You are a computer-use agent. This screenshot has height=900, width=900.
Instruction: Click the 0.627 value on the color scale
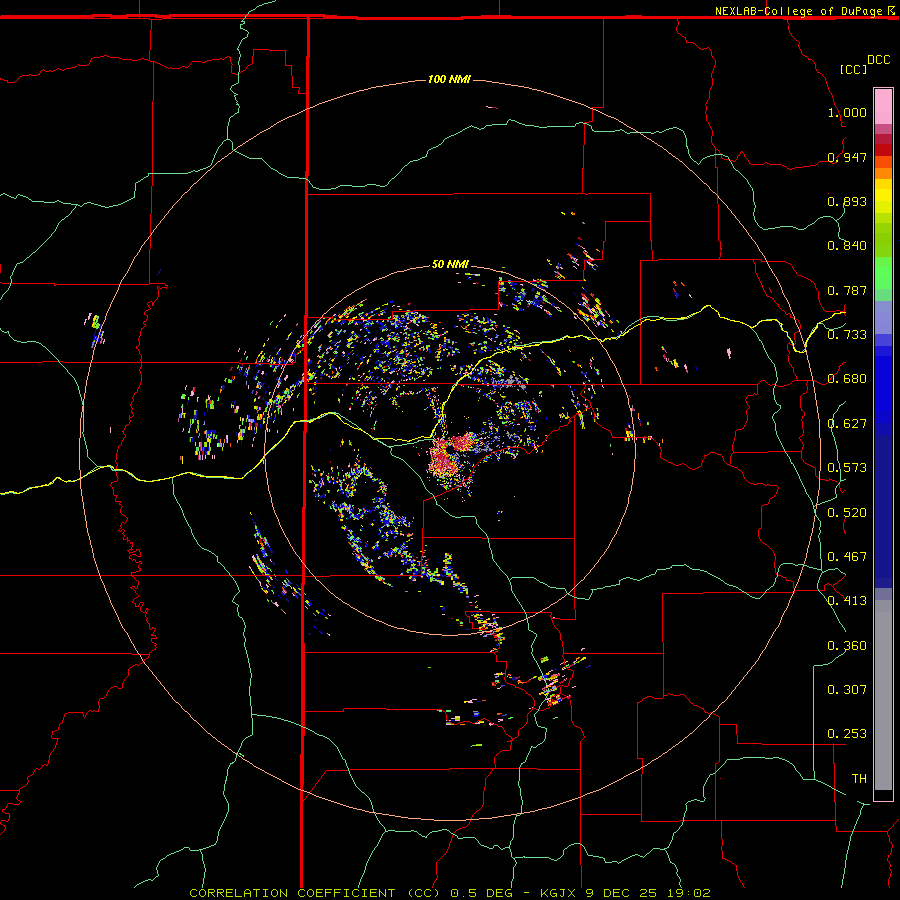coord(847,424)
